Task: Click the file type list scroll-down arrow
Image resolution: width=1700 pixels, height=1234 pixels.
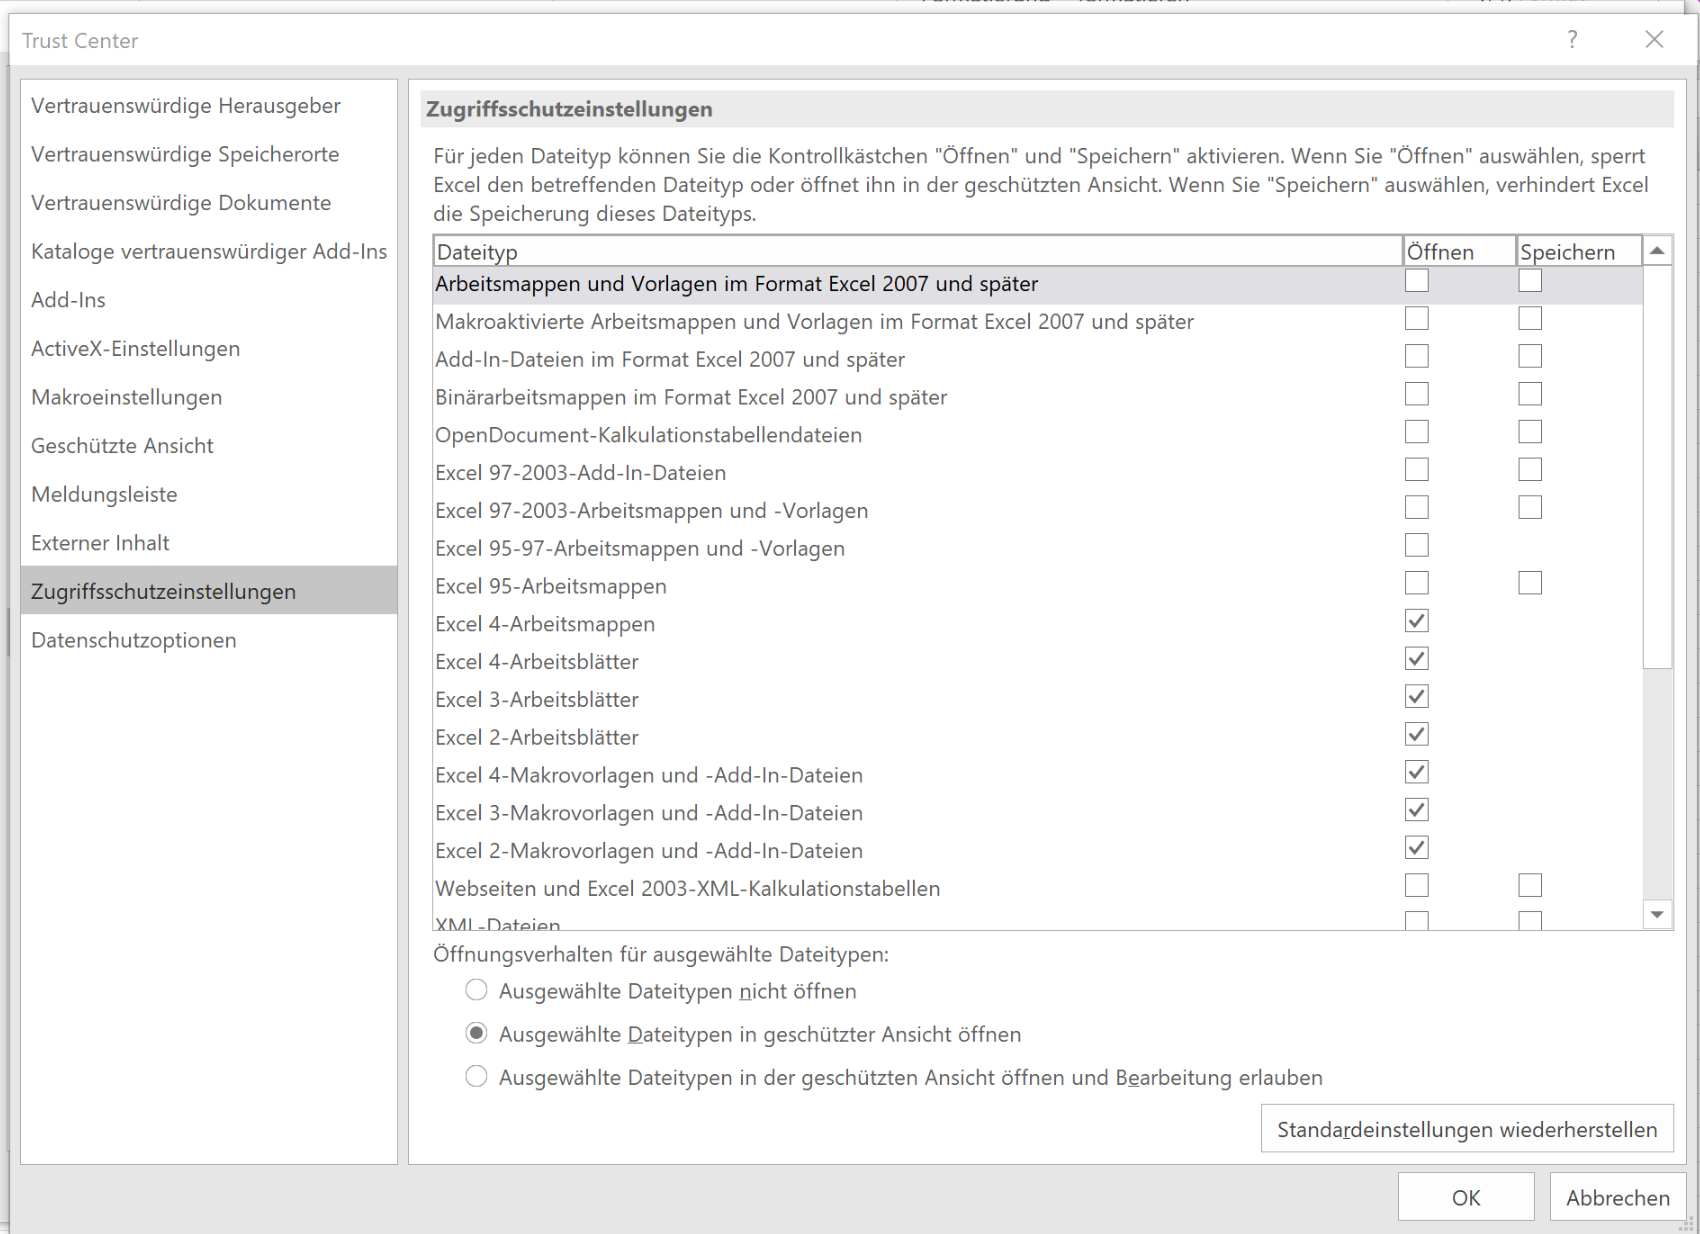Action: (x=1657, y=914)
